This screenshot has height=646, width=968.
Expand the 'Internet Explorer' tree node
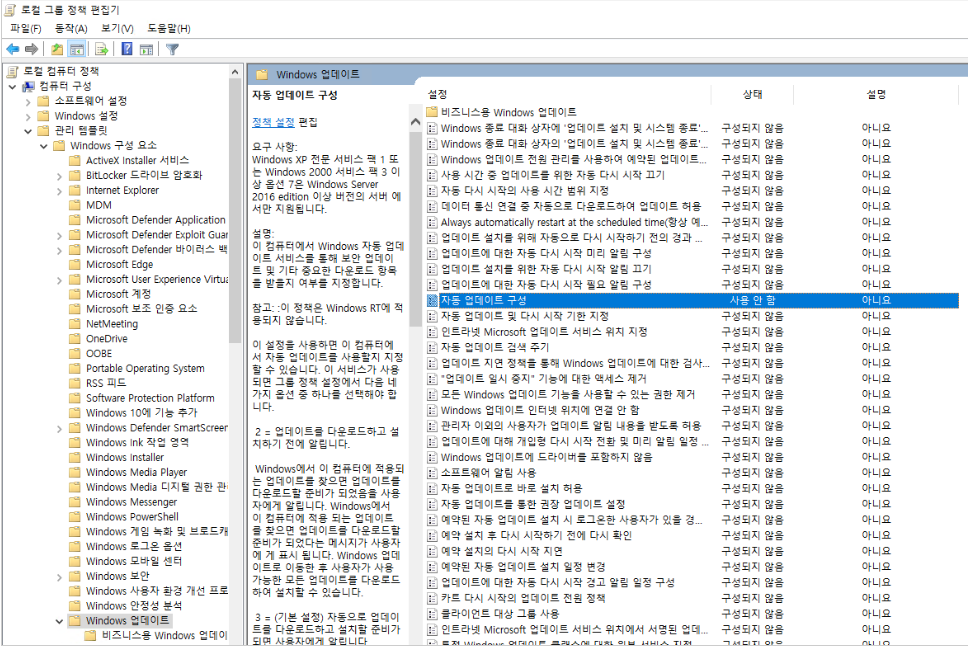(x=59, y=190)
